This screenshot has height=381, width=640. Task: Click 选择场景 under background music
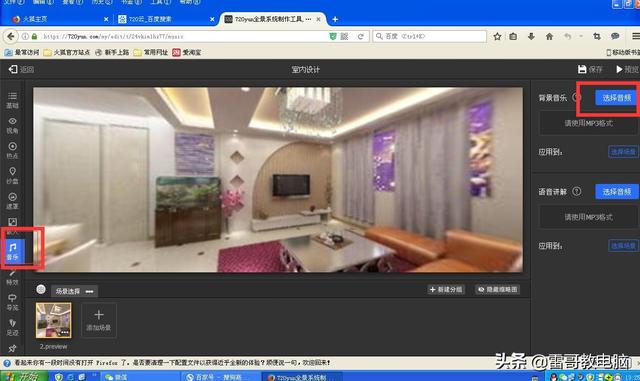623,152
